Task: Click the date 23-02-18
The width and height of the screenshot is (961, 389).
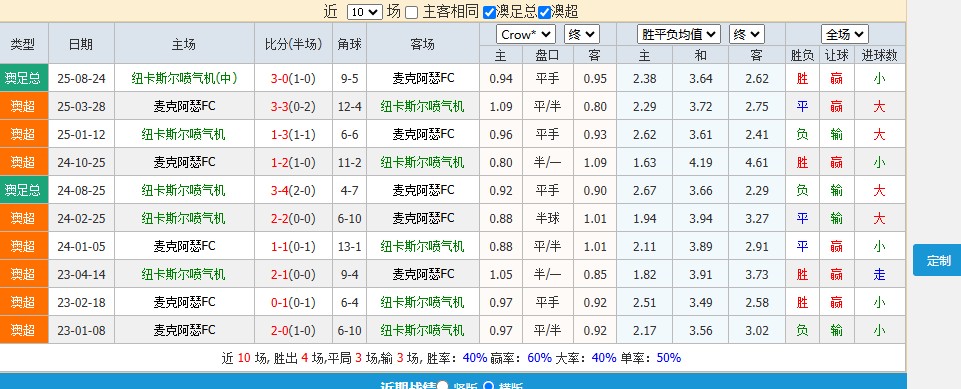Action: 81,302
